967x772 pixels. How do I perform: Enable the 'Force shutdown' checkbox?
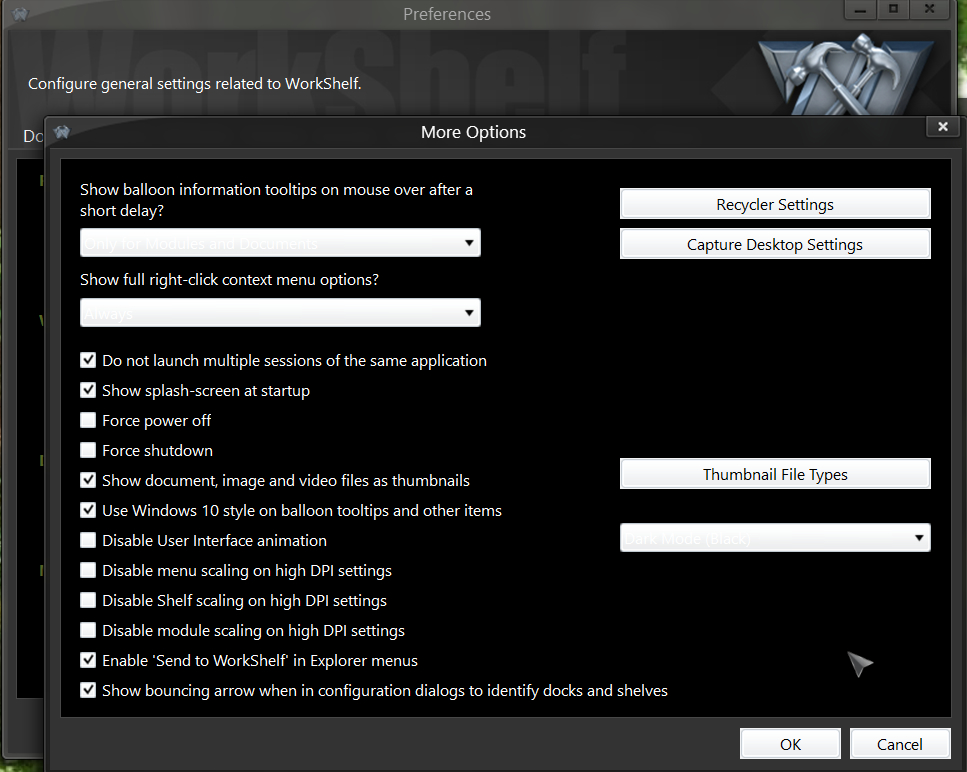point(88,450)
